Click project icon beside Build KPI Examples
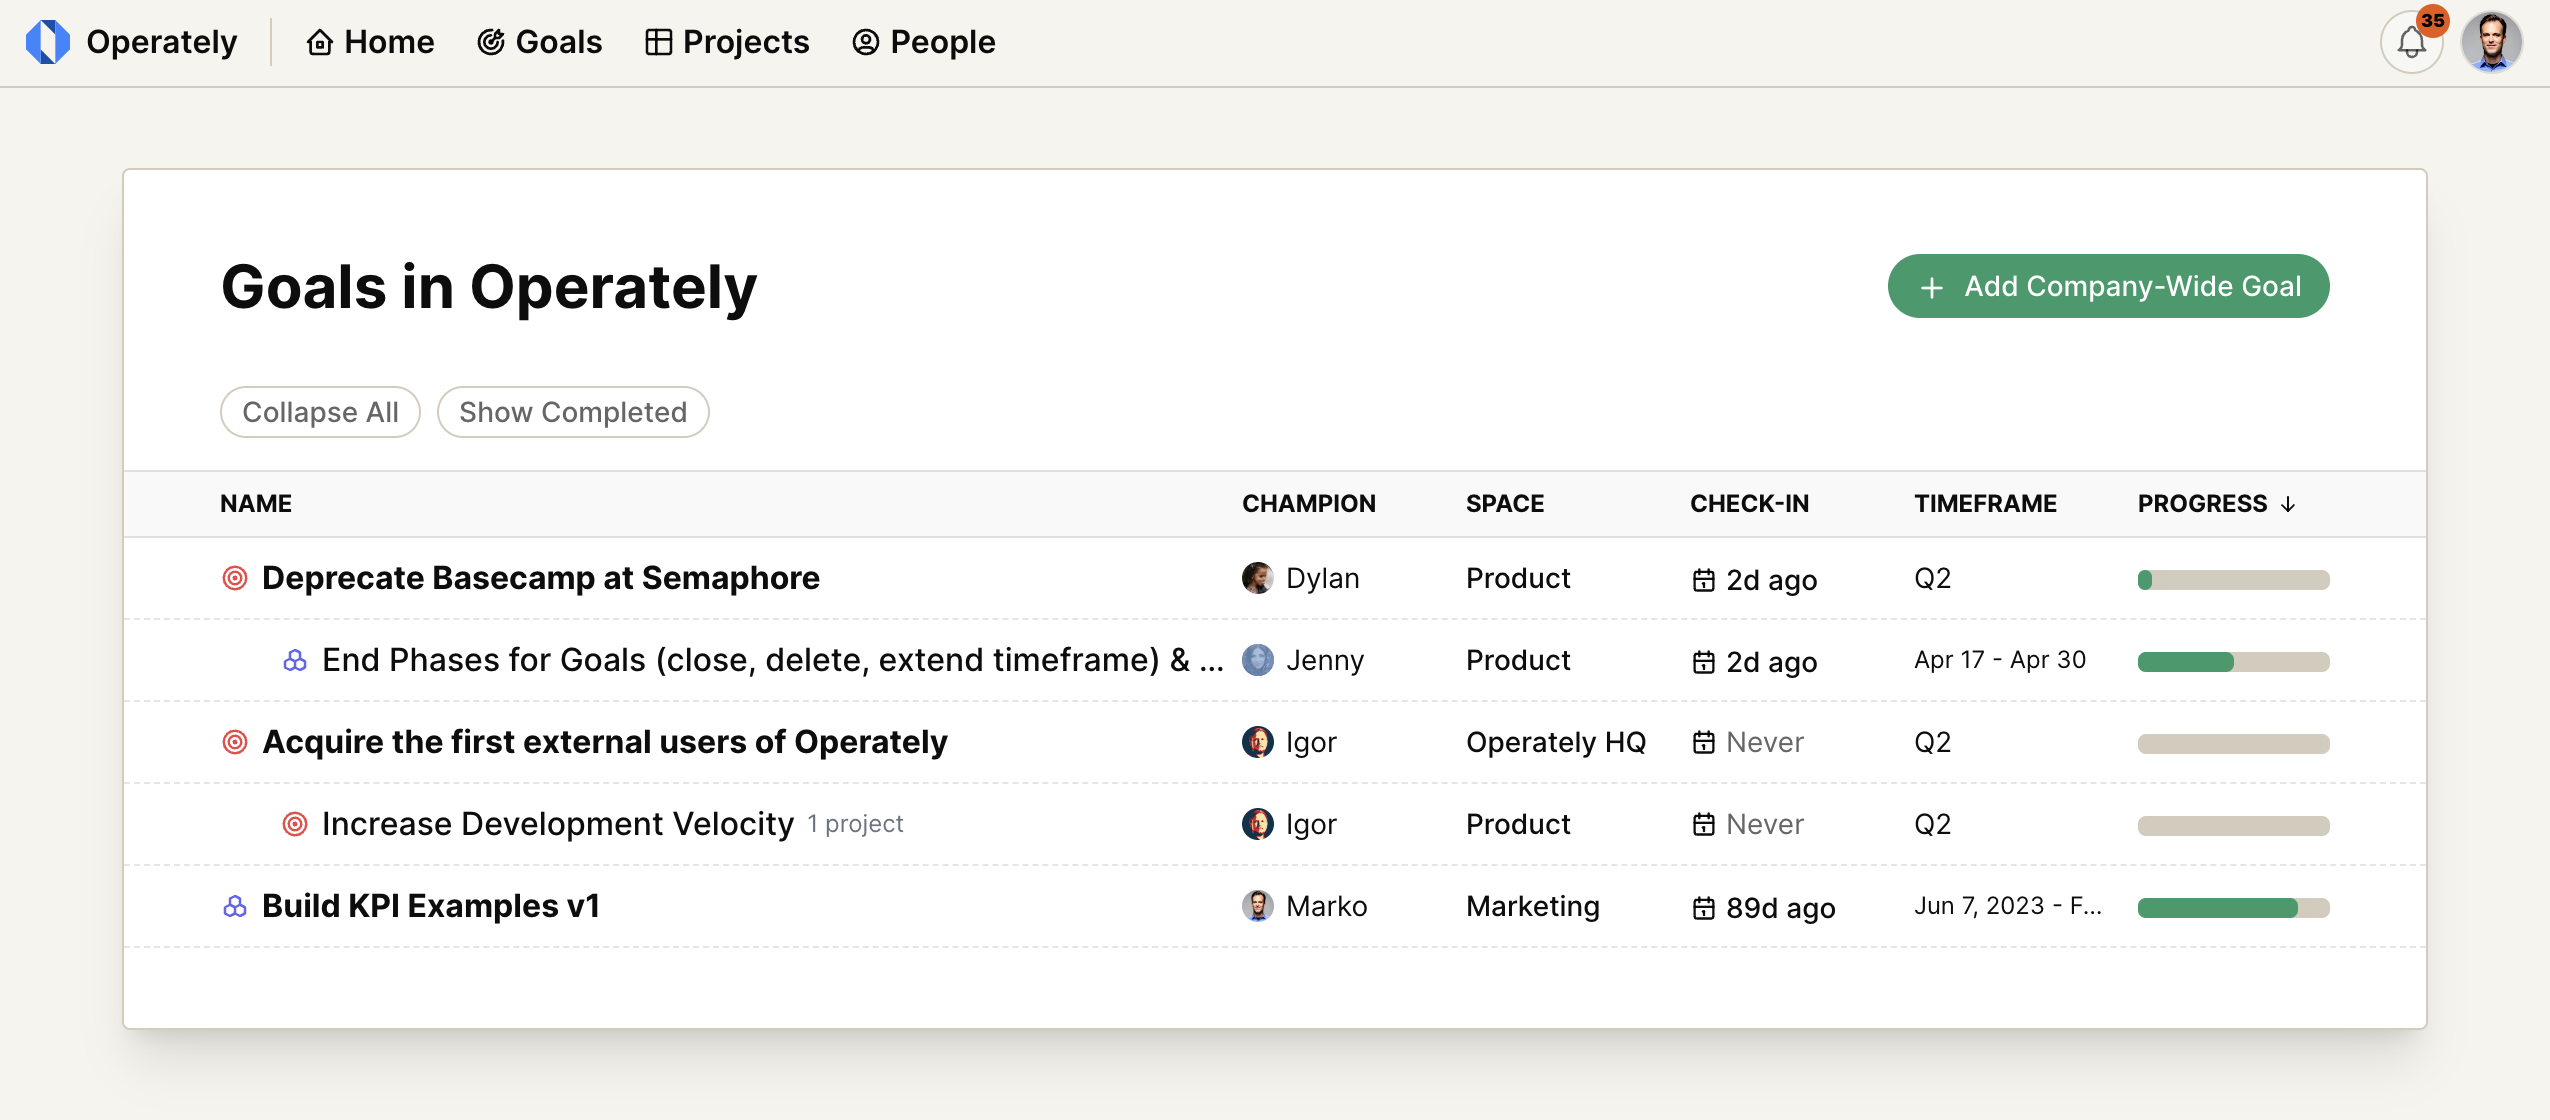2550x1120 pixels. (x=235, y=906)
